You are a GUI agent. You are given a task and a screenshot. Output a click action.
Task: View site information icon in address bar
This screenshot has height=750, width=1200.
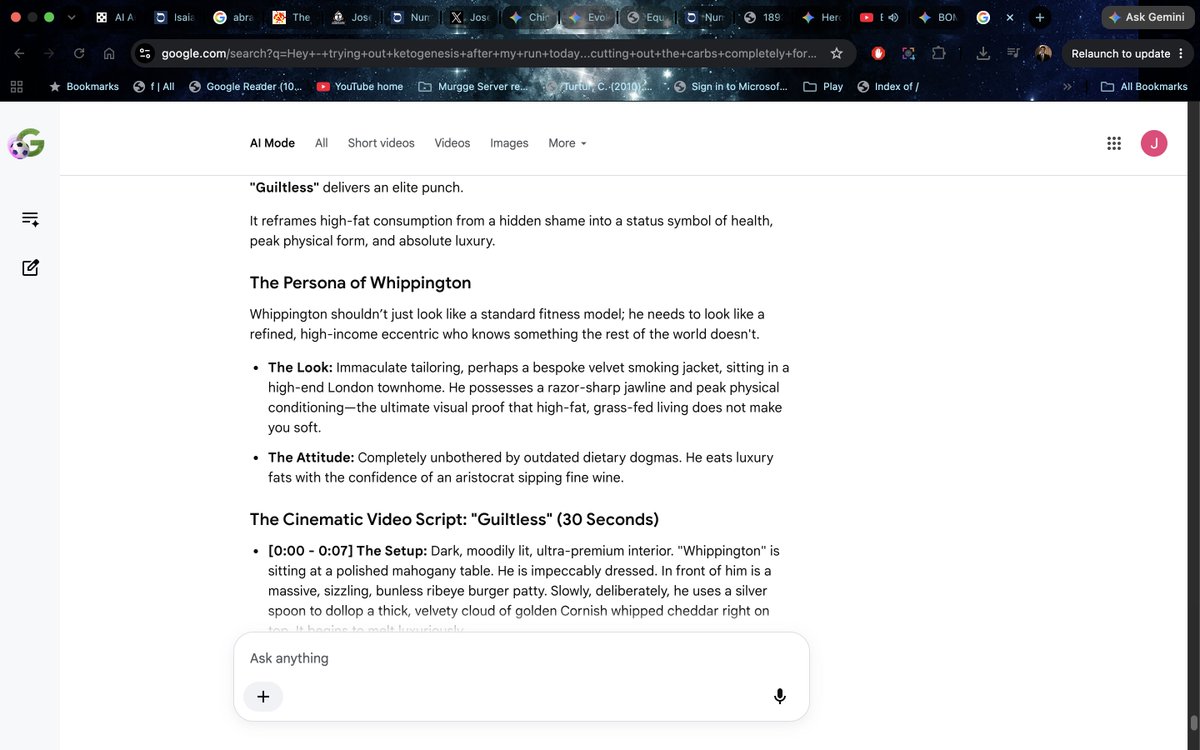(145, 53)
